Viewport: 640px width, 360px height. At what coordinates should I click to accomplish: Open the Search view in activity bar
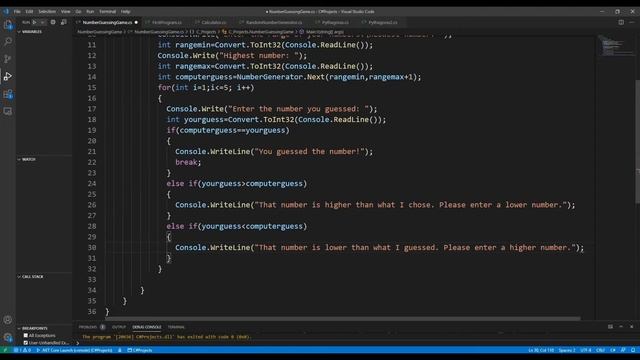[x=8, y=42]
